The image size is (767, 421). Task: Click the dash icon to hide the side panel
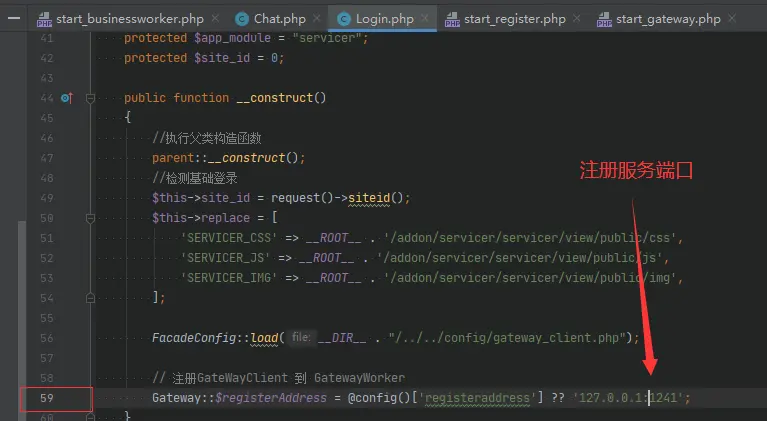[x=13, y=18]
